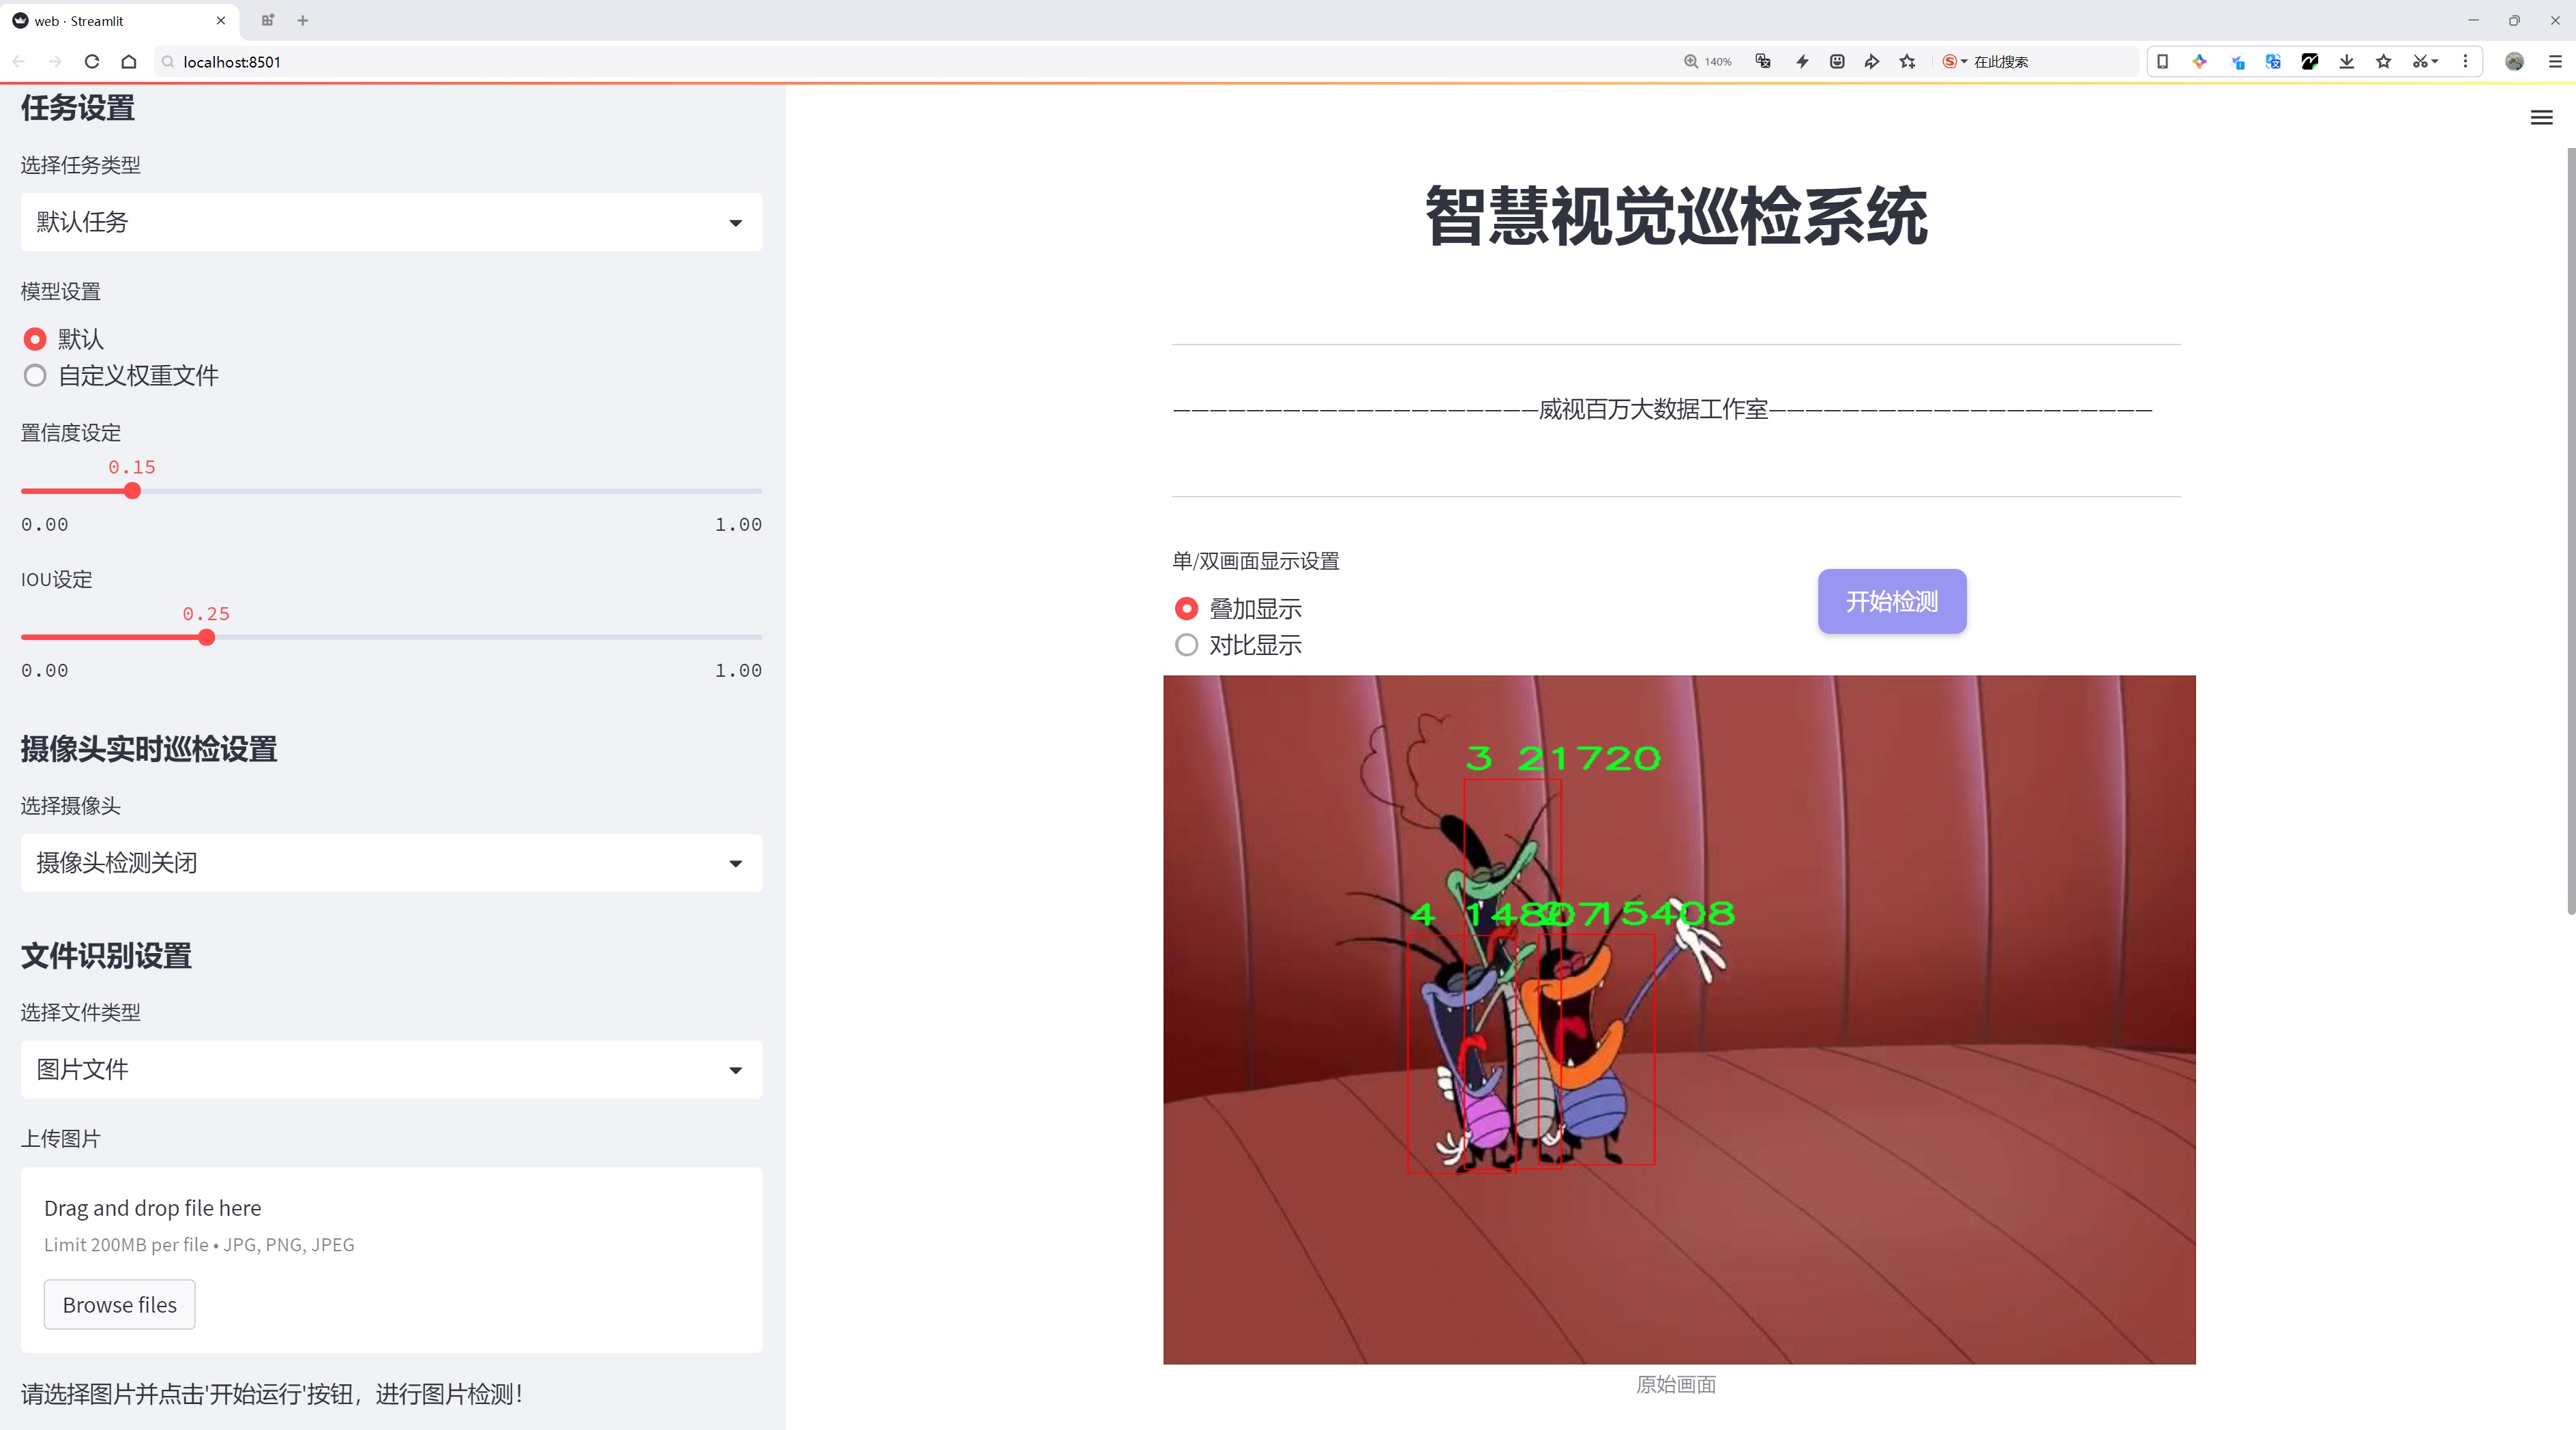This screenshot has width=2576, height=1430.
Task: Click the add bookmark star icon
Action: click(1908, 62)
